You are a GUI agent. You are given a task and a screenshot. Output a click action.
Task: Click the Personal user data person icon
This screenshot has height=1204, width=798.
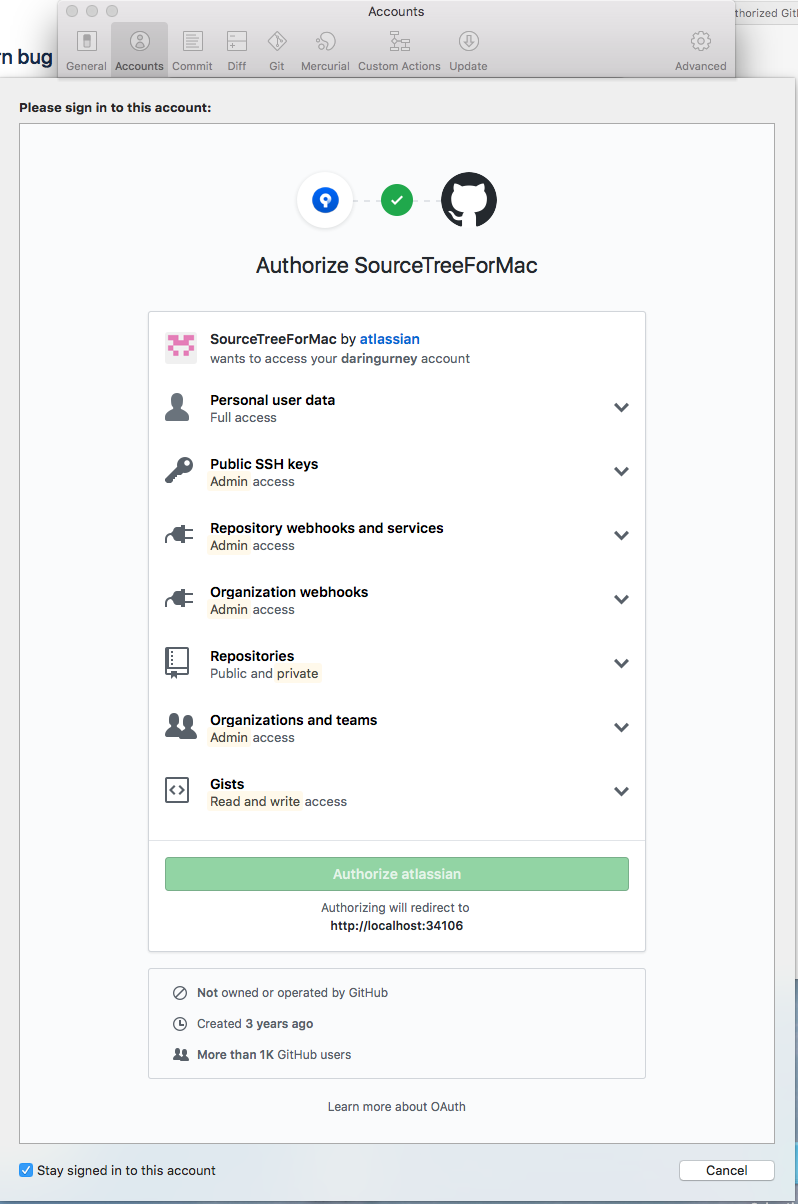[177, 407]
